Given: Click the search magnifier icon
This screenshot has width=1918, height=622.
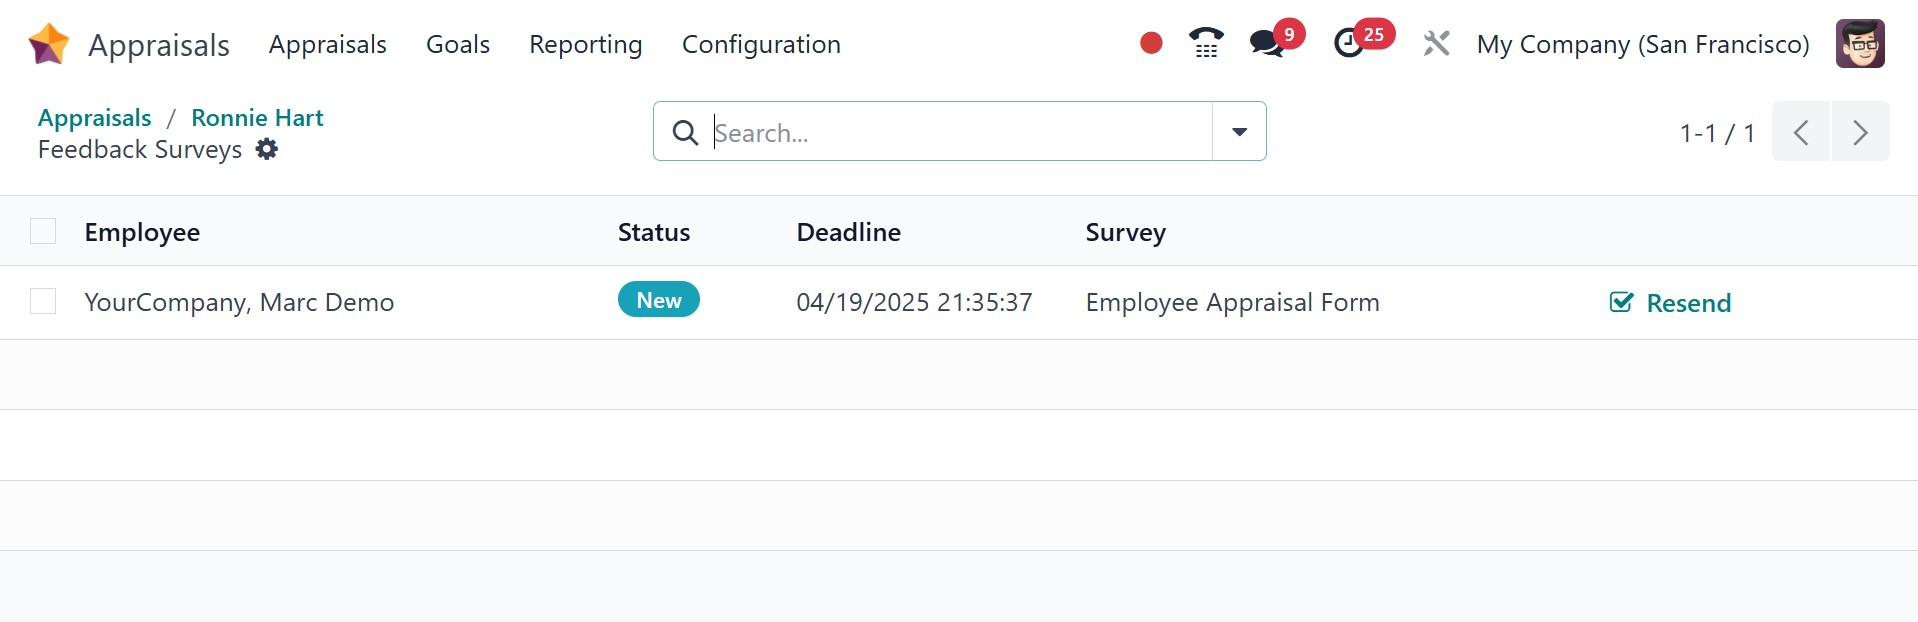Looking at the screenshot, I should pos(685,132).
